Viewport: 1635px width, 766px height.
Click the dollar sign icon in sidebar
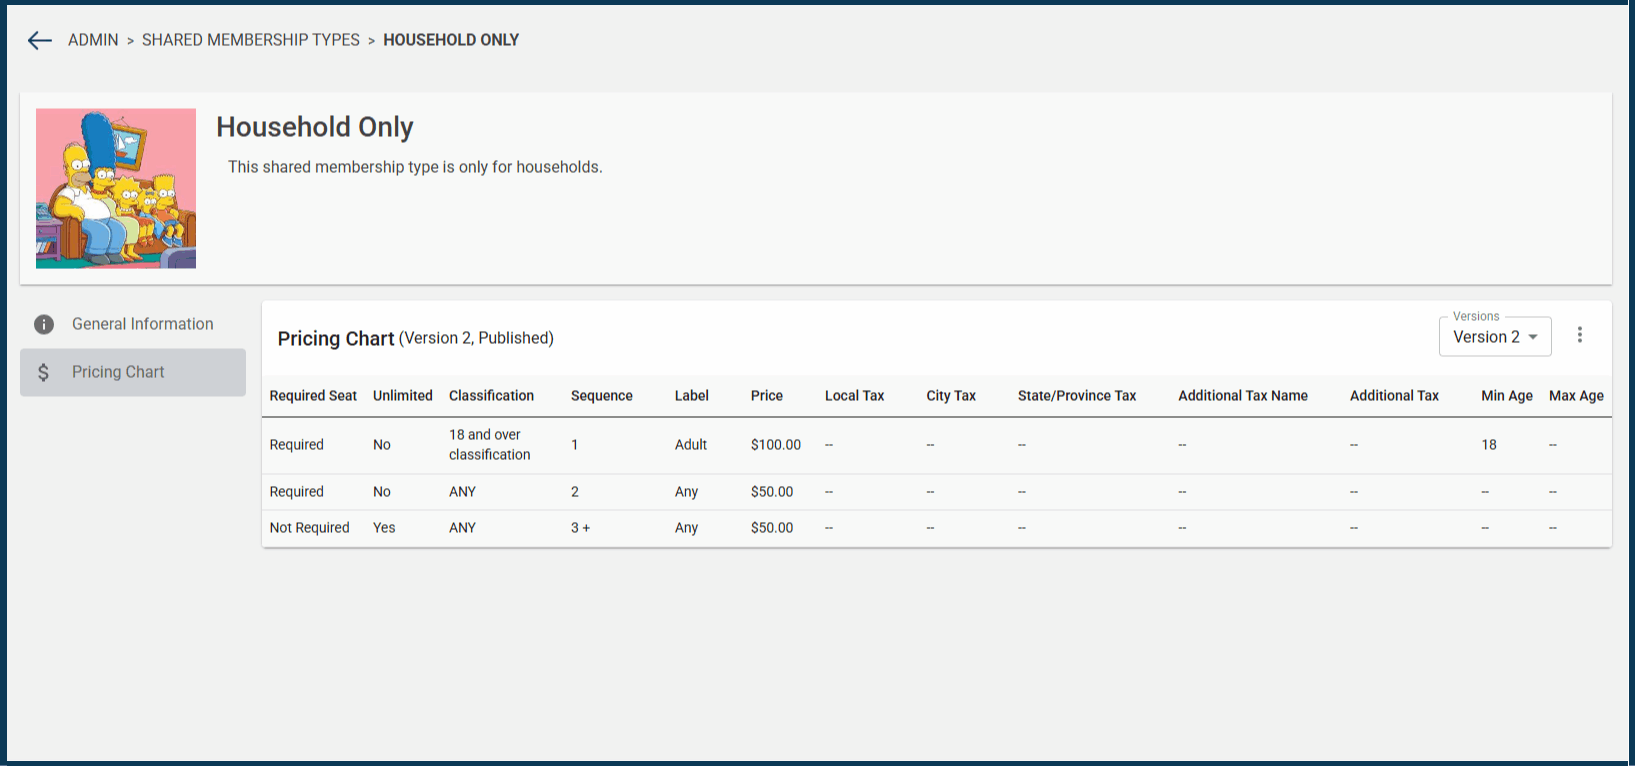pos(43,372)
